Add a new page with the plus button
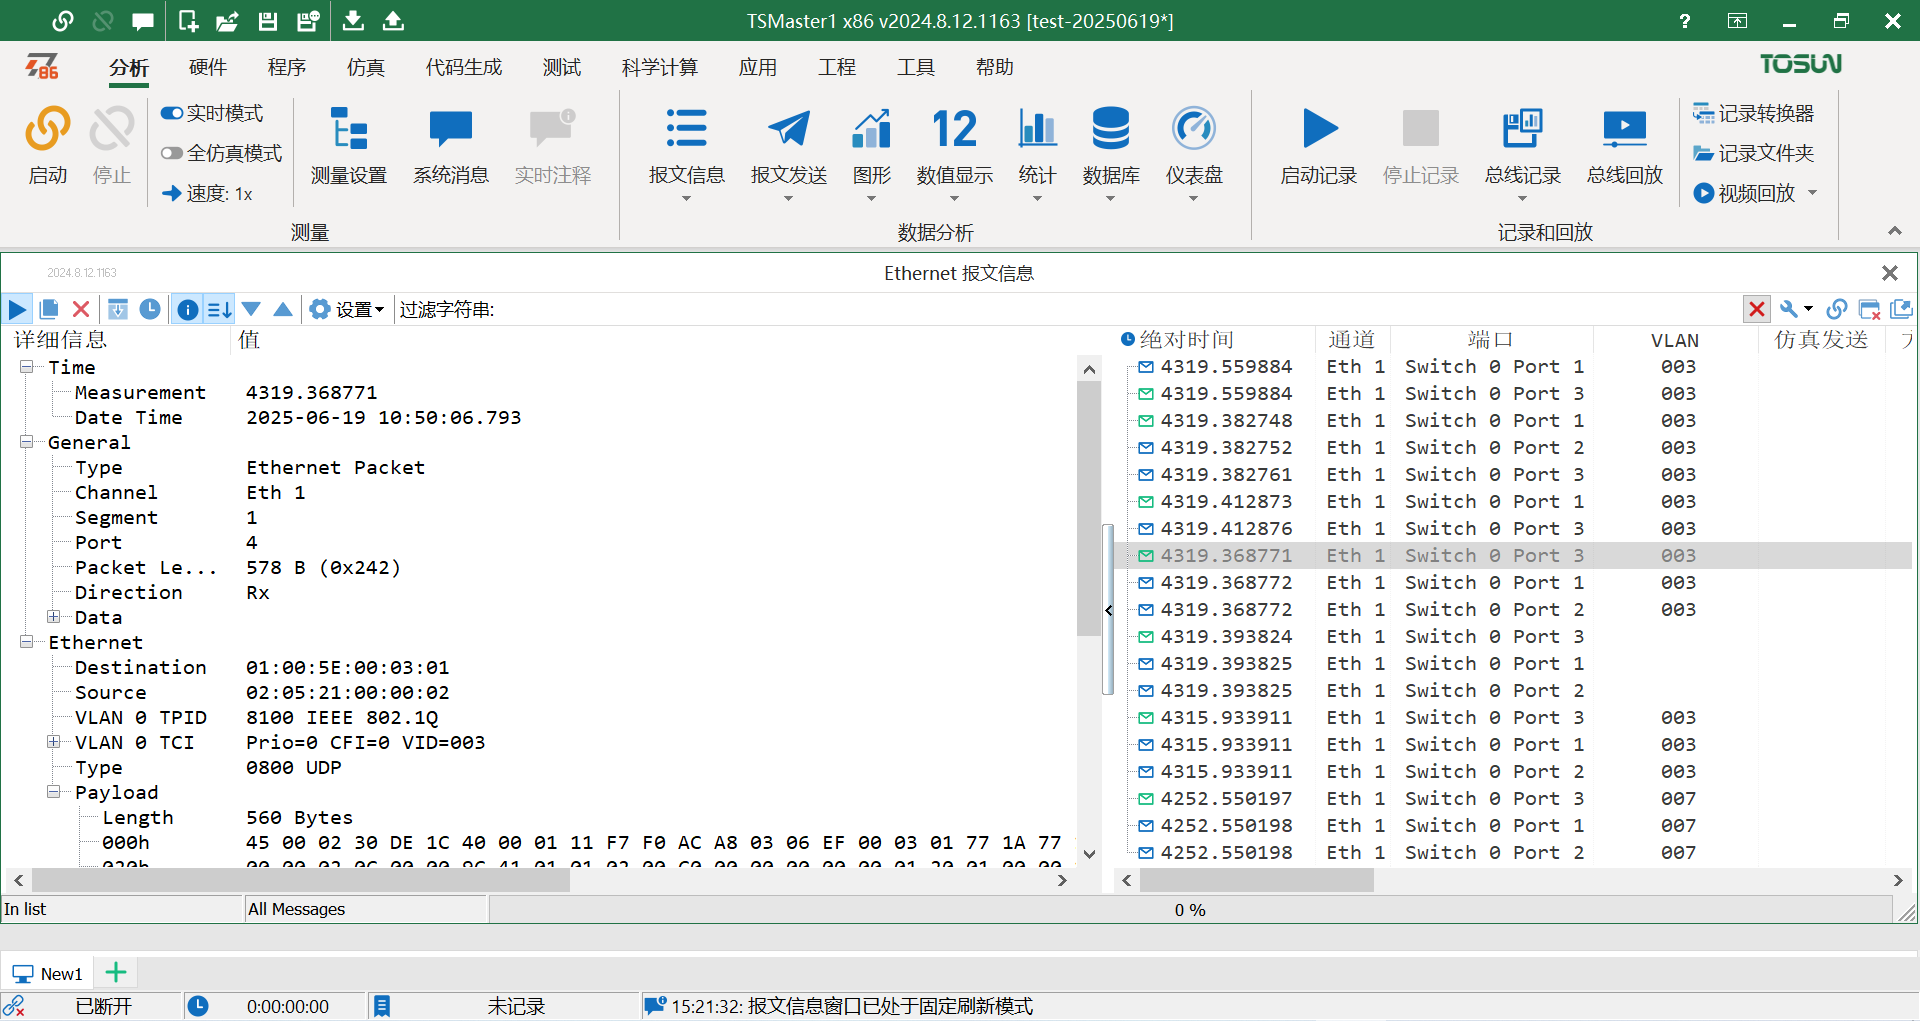 click(116, 972)
